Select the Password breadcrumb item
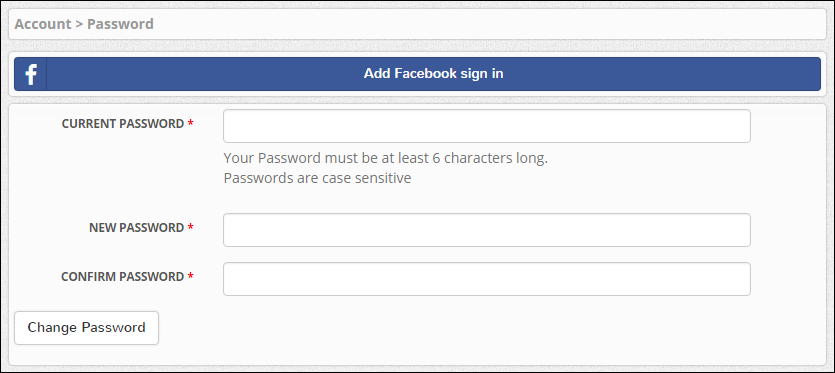The height and width of the screenshot is (373, 835). click(x=120, y=24)
